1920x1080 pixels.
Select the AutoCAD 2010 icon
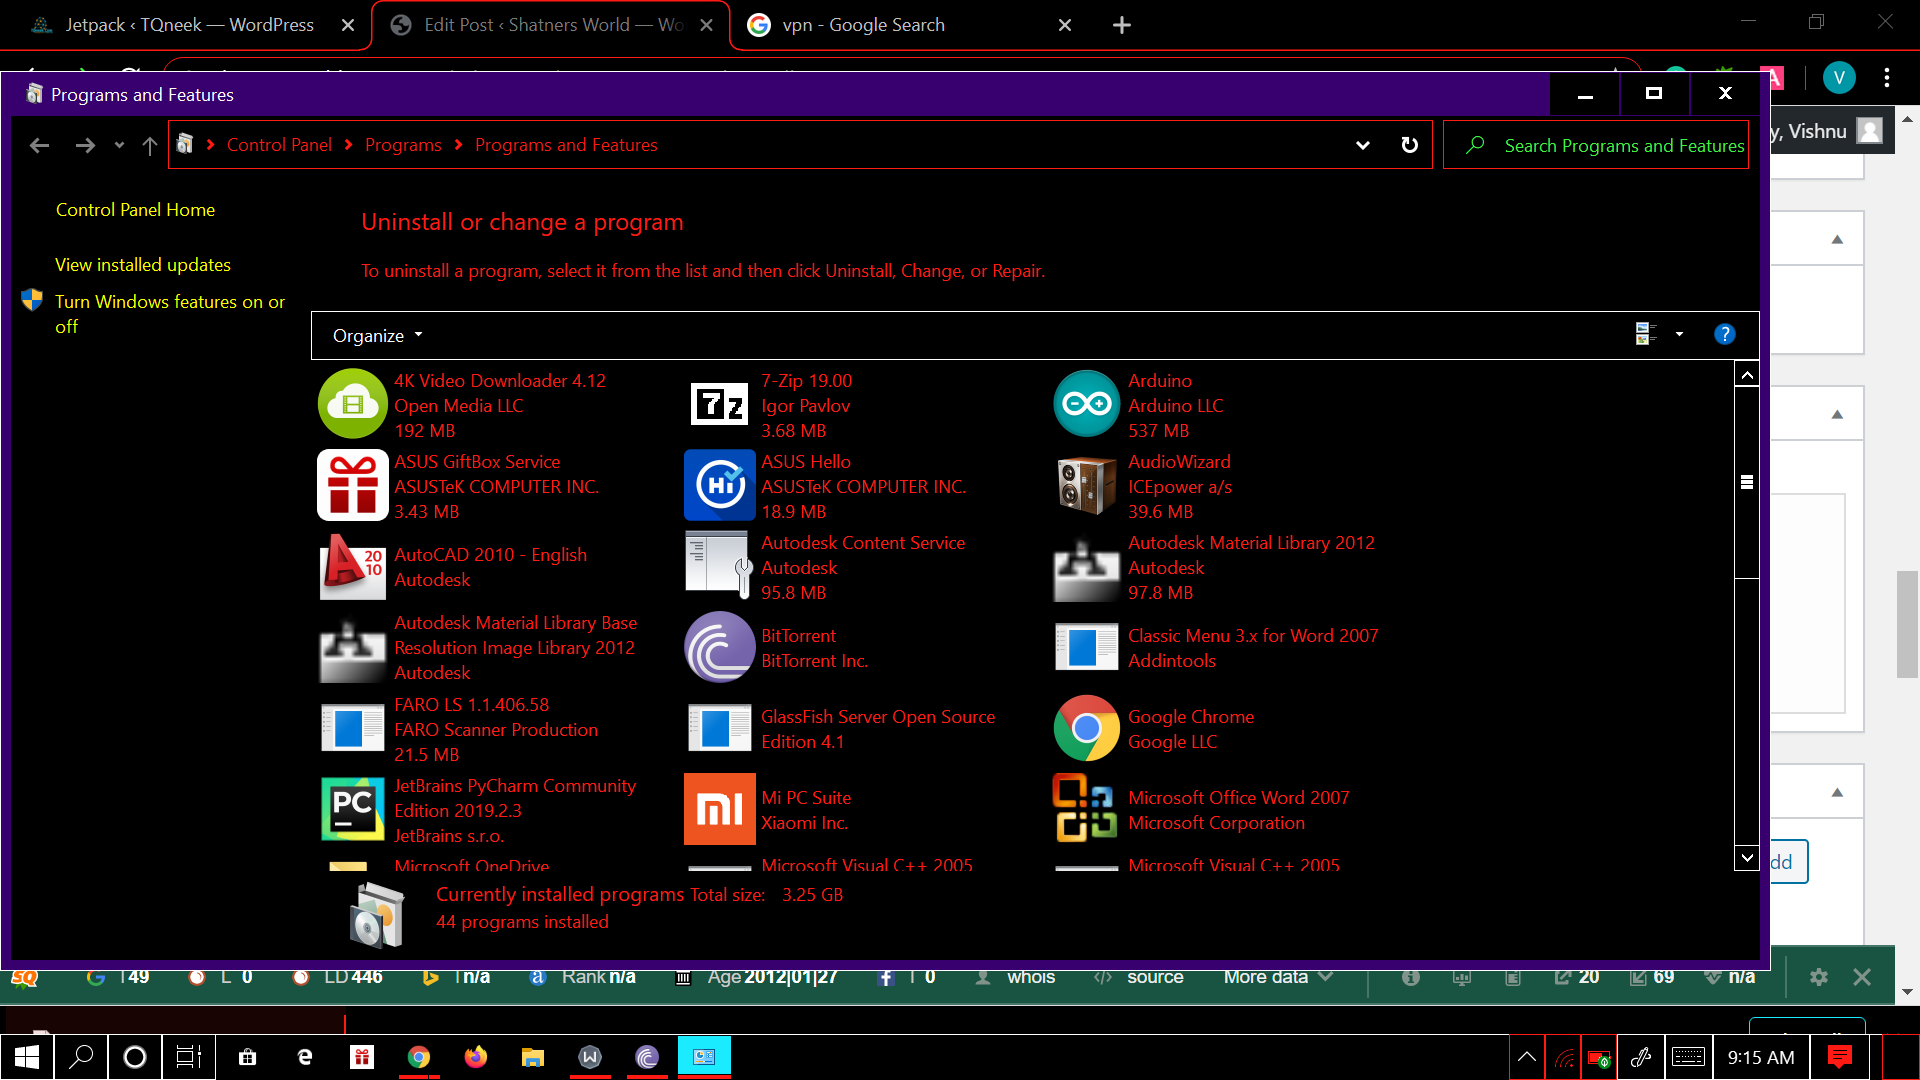(x=352, y=567)
